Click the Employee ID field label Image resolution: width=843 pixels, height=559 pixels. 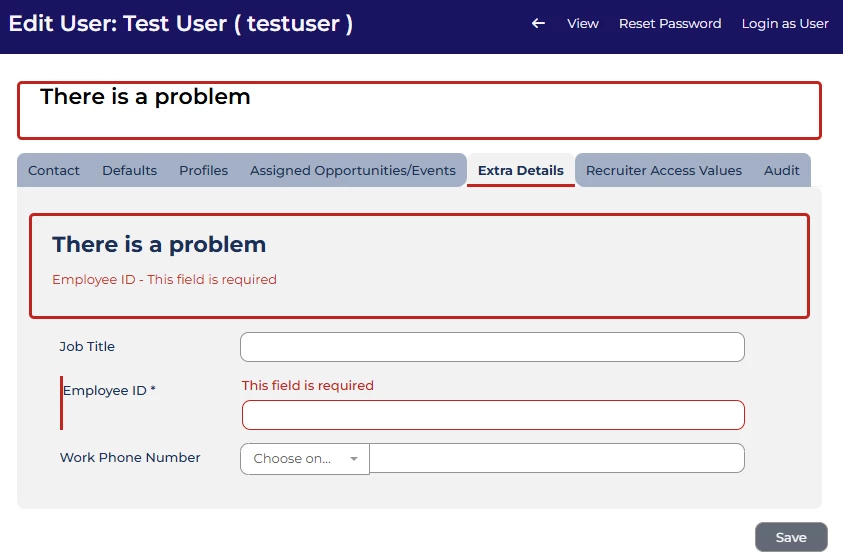tap(109, 390)
